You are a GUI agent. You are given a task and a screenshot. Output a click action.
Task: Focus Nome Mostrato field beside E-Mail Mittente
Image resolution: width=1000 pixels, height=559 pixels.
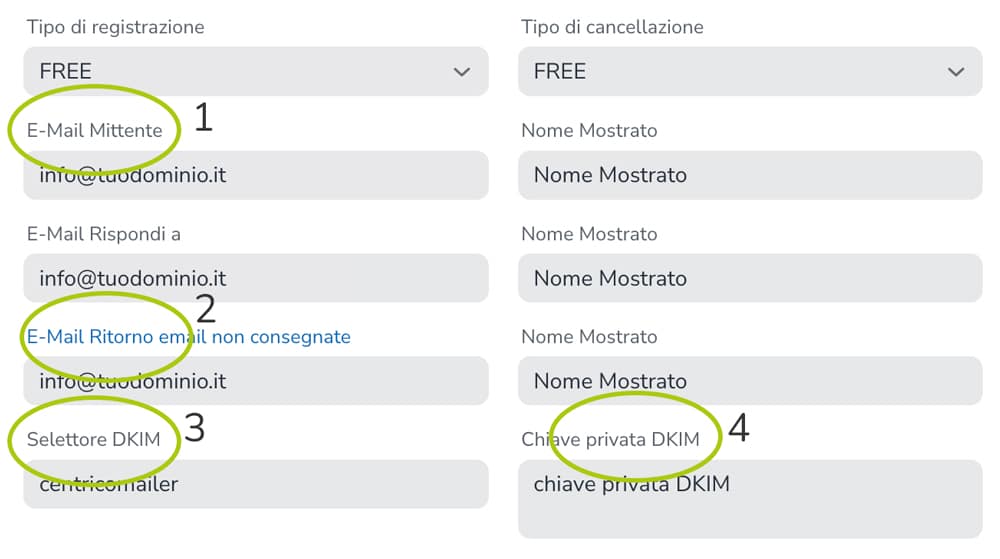pyautogui.click(x=750, y=175)
